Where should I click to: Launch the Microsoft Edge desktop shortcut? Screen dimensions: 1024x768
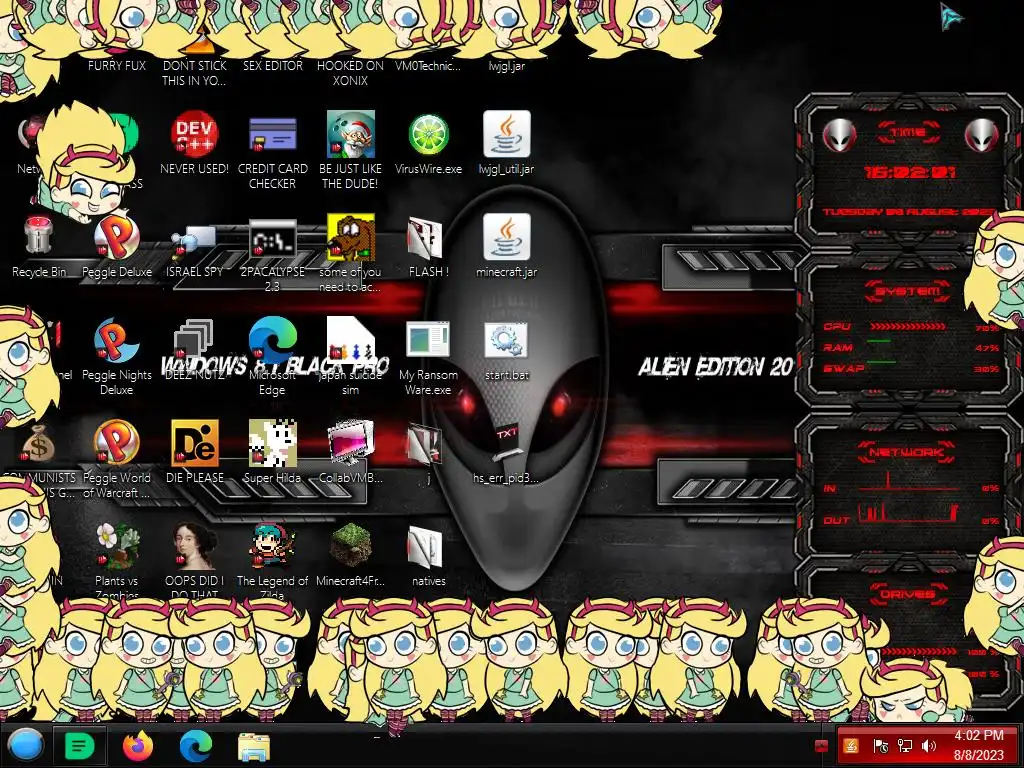pyautogui.click(x=272, y=341)
